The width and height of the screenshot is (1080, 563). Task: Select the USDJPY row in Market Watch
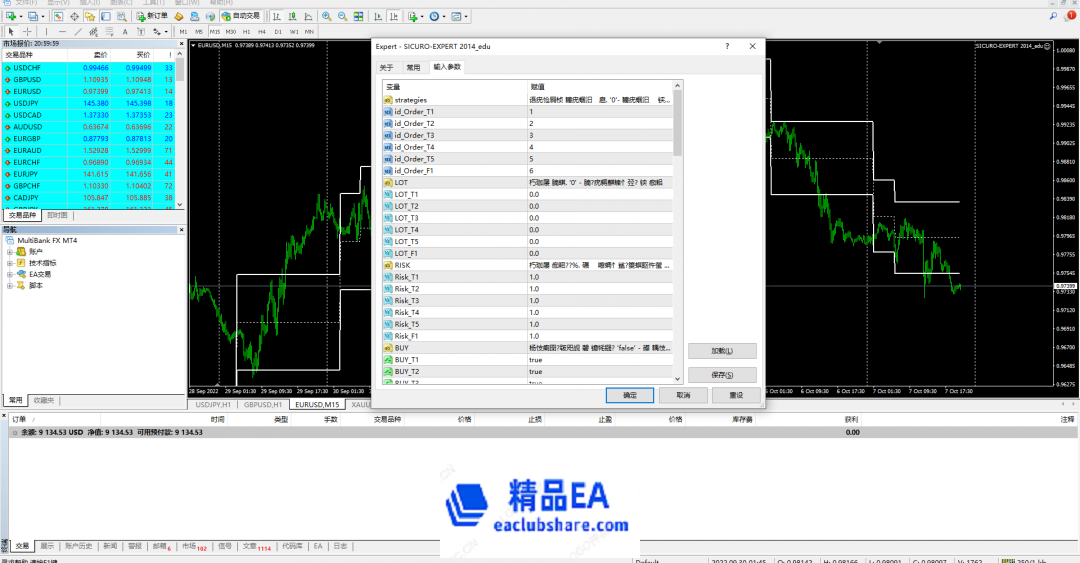click(89, 103)
